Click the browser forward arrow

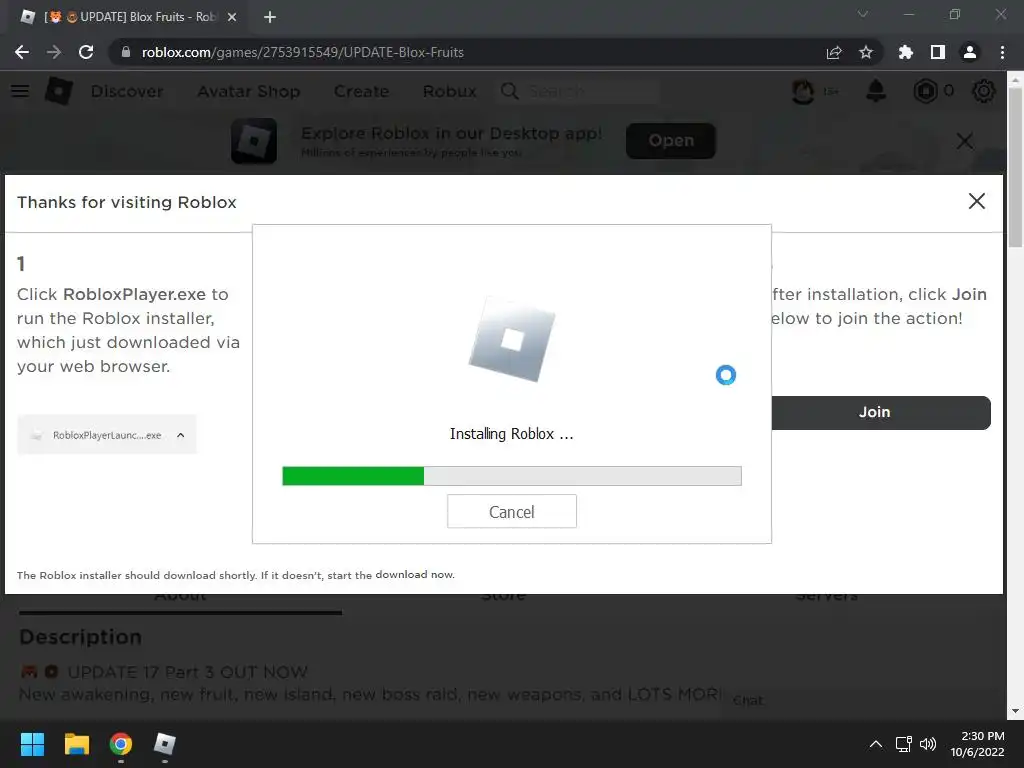point(54,52)
